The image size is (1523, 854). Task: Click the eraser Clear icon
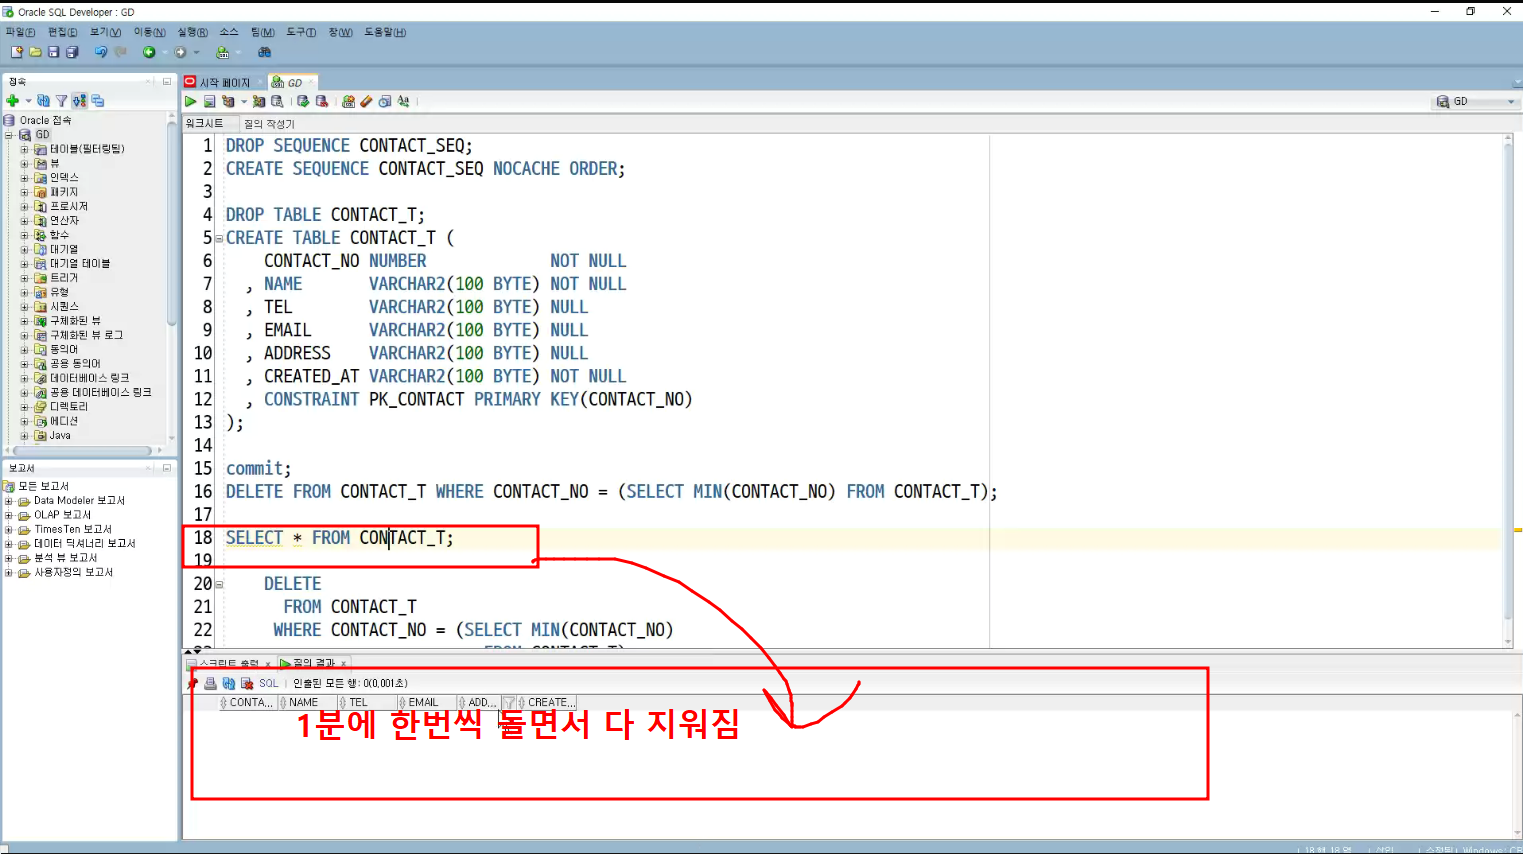click(x=366, y=101)
